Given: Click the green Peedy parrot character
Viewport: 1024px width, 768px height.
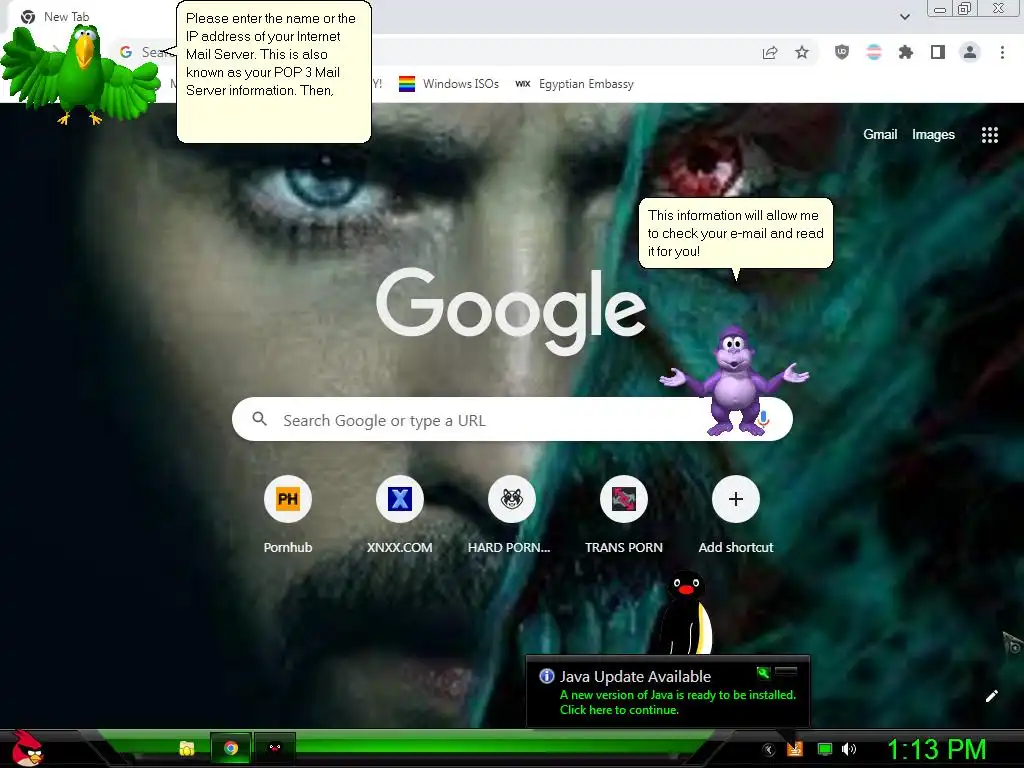Looking at the screenshot, I should coord(80,75).
